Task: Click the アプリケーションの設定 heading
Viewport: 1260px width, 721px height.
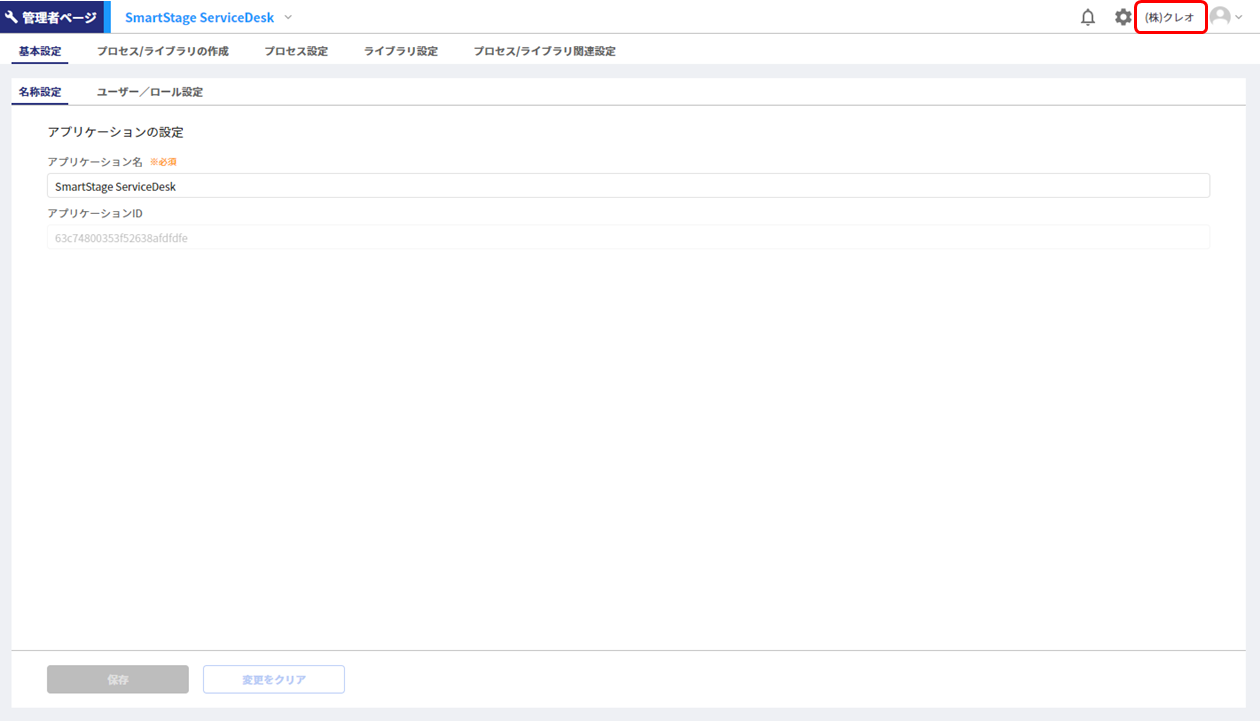Action: pyautogui.click(x=116, y=132)
